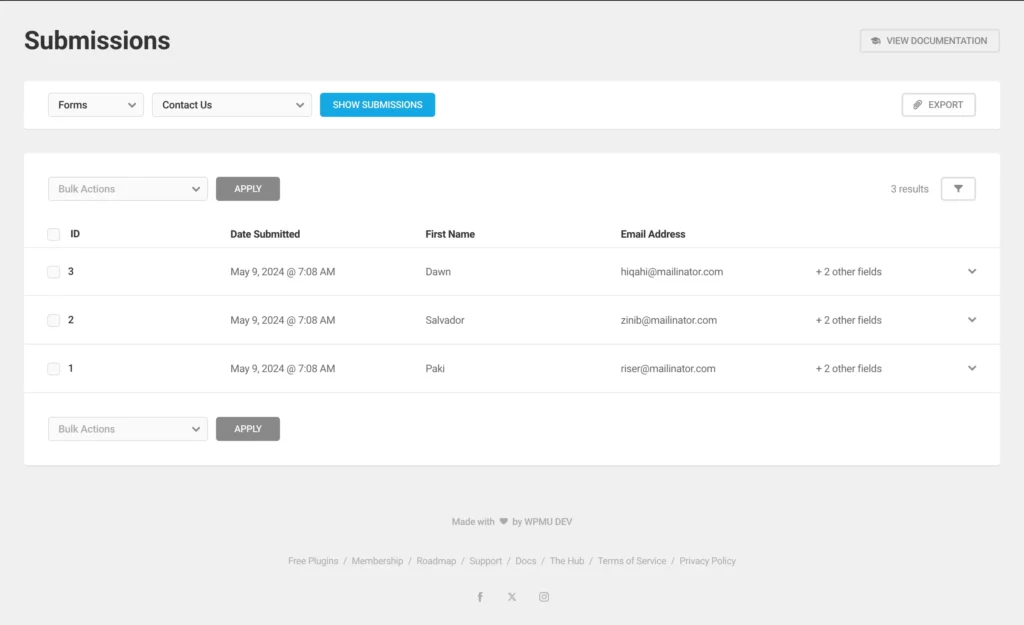Open the Free Plugins footer link
This screenshot has height=625, width=1024.
(x=313, y=561)
